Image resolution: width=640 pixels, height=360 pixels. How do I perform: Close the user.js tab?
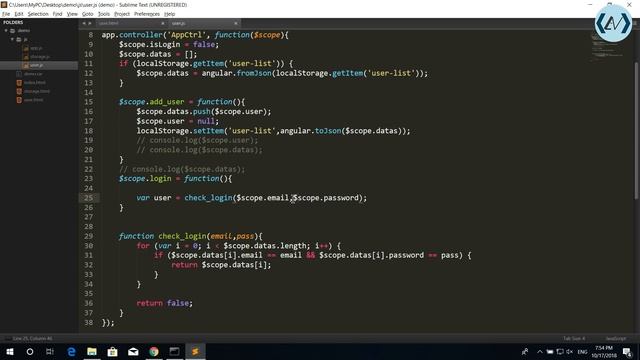pyautogui.click(x=236, y=23)
